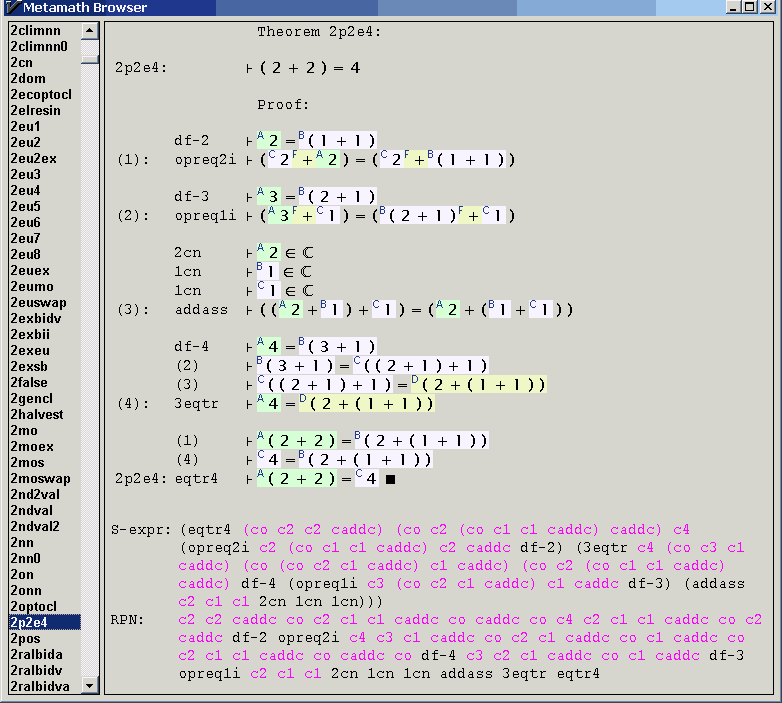The width and height of the screenshot is (782, 703).
Task: Select 2eu1 in the theorem list
Action: tap(25, 127)
